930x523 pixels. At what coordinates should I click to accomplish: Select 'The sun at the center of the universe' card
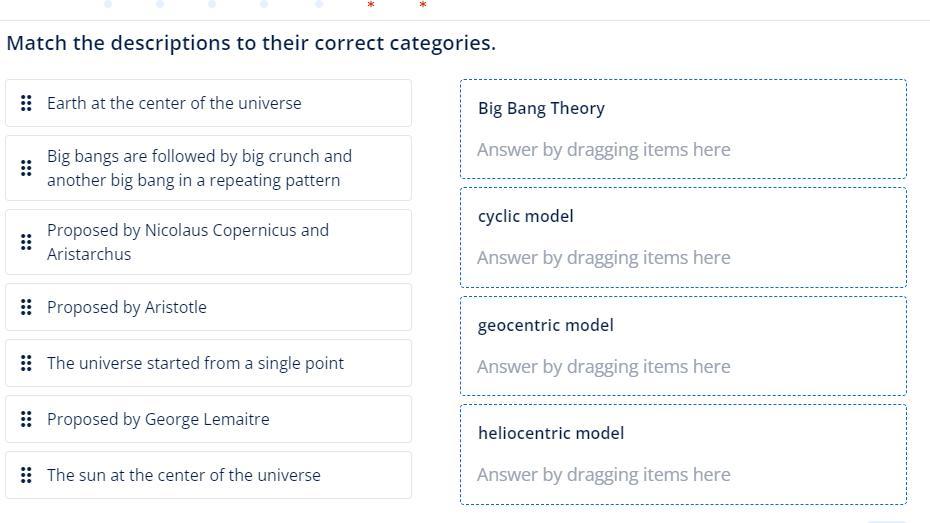(x=208, y=475)
